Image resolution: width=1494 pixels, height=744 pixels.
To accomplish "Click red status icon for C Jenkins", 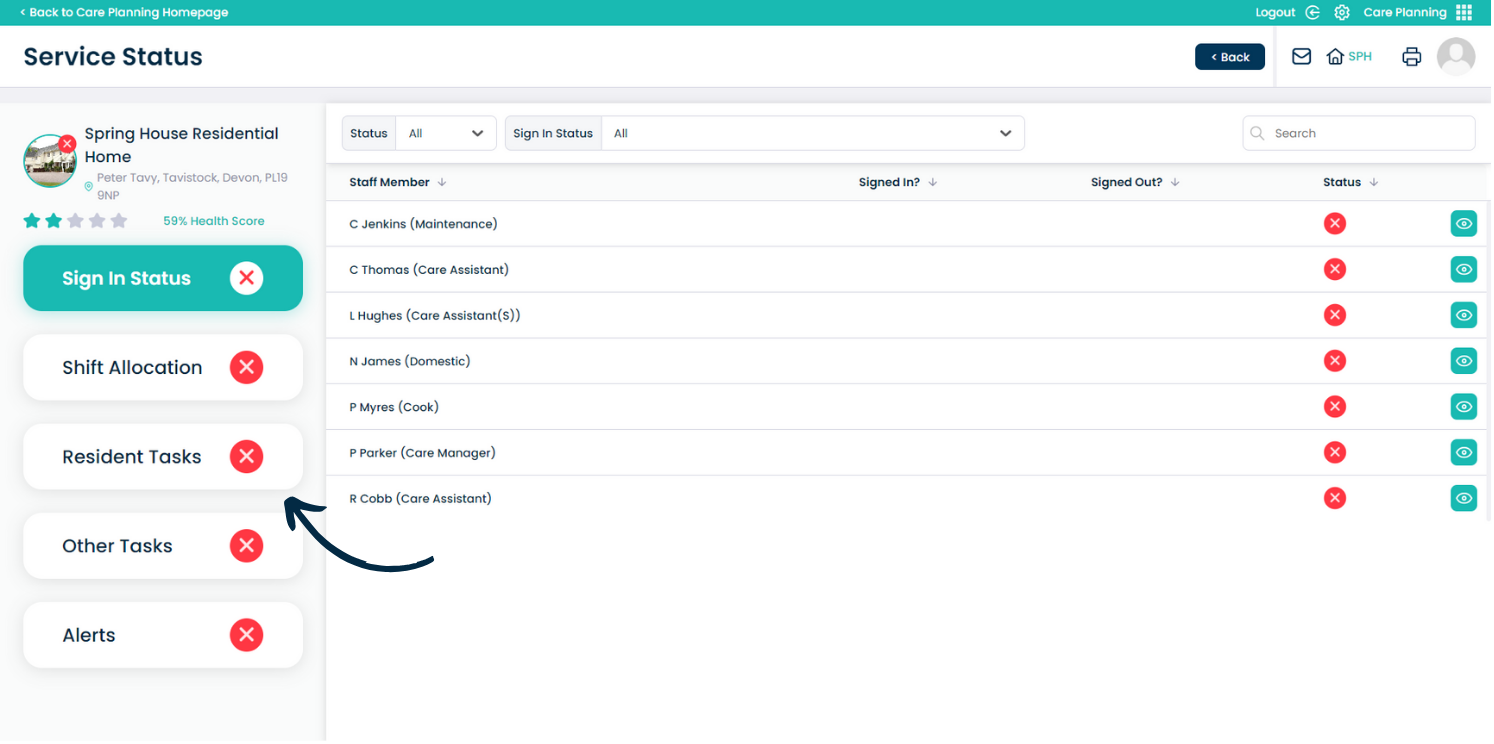I will click(1334, 224).
